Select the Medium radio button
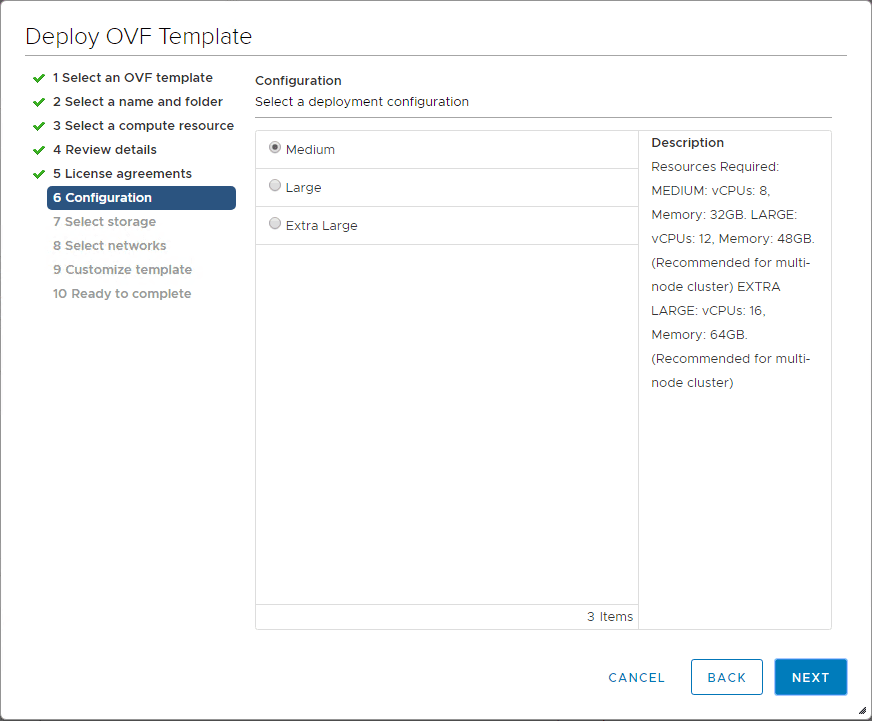Screen dimensions: 872x721 point(275,148)
